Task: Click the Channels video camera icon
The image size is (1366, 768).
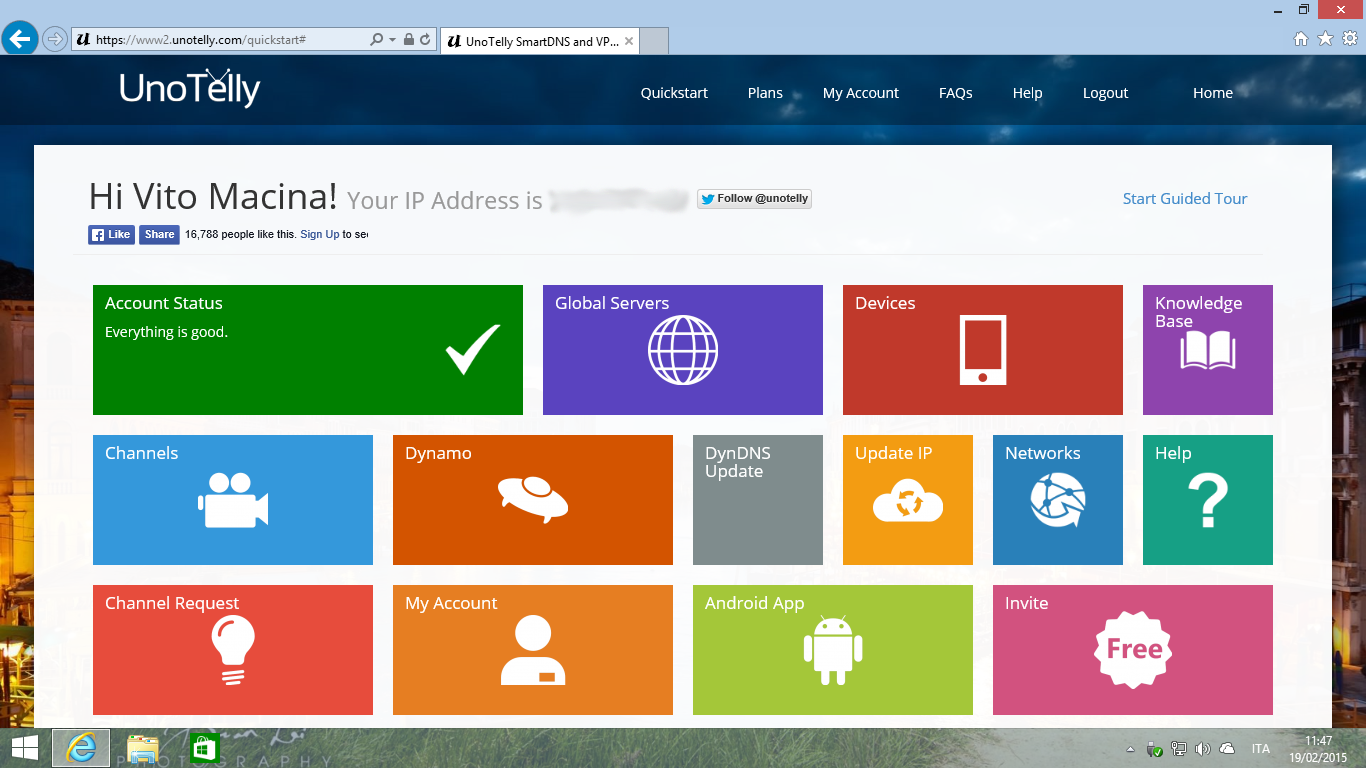Action: point(233,500)
